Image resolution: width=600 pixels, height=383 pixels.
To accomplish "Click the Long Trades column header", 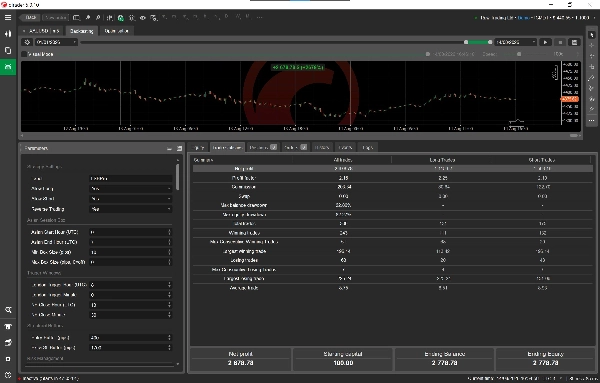I will 443,160.
